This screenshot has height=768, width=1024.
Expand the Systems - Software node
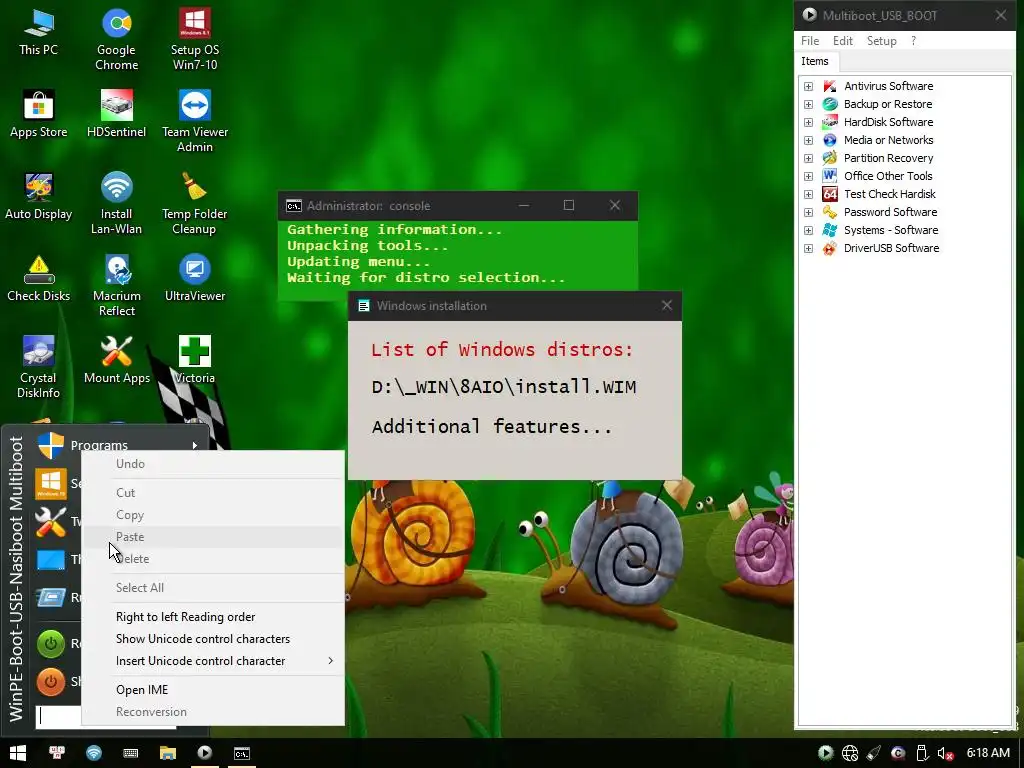808,231
